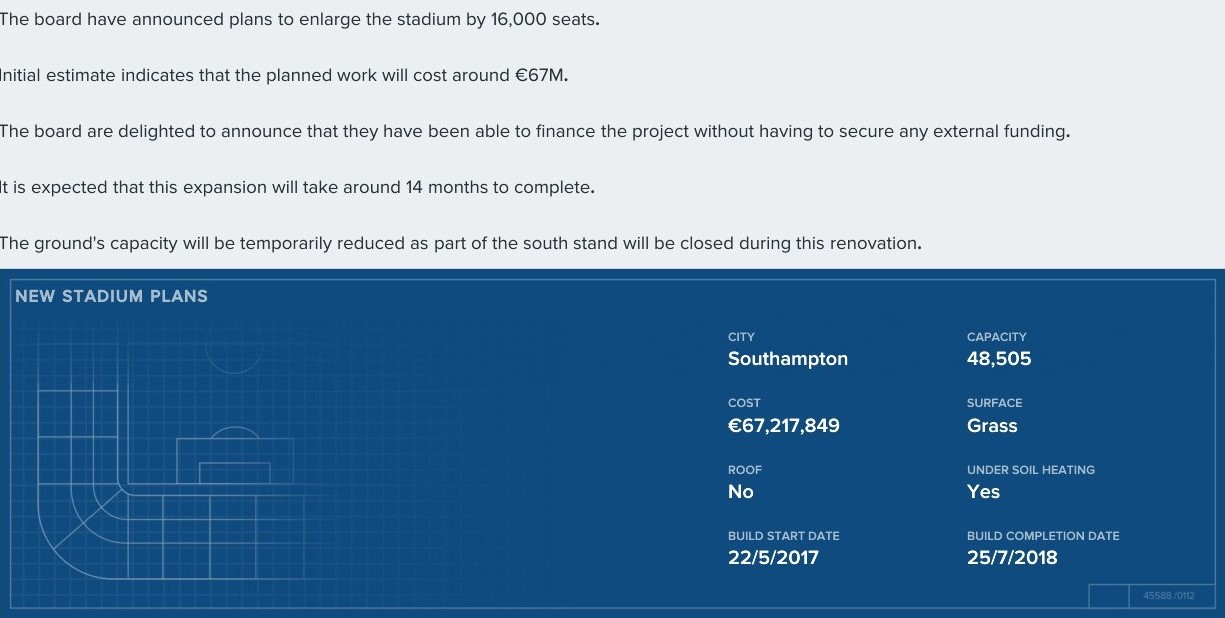Click the initial estimate €67M sentence
The width and height of the screenshot is (1225, 618).
[x=284, y=76]
